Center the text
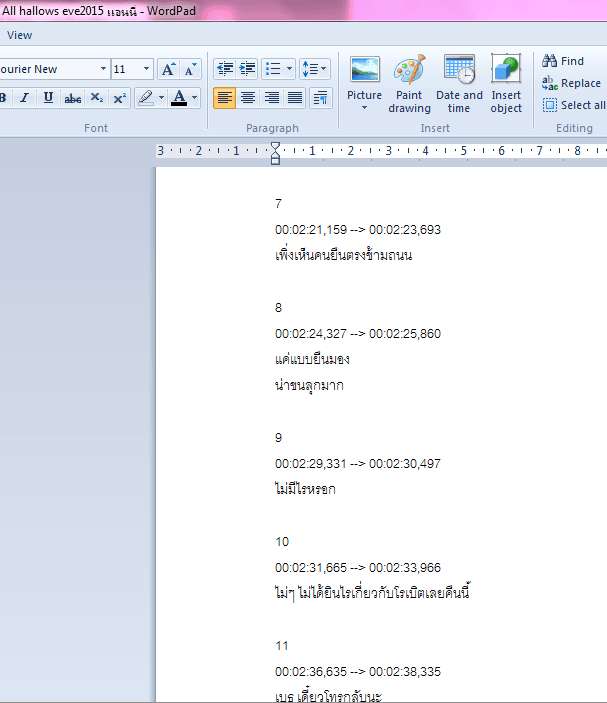Viewport: 607px width, 703px height. 248,98
